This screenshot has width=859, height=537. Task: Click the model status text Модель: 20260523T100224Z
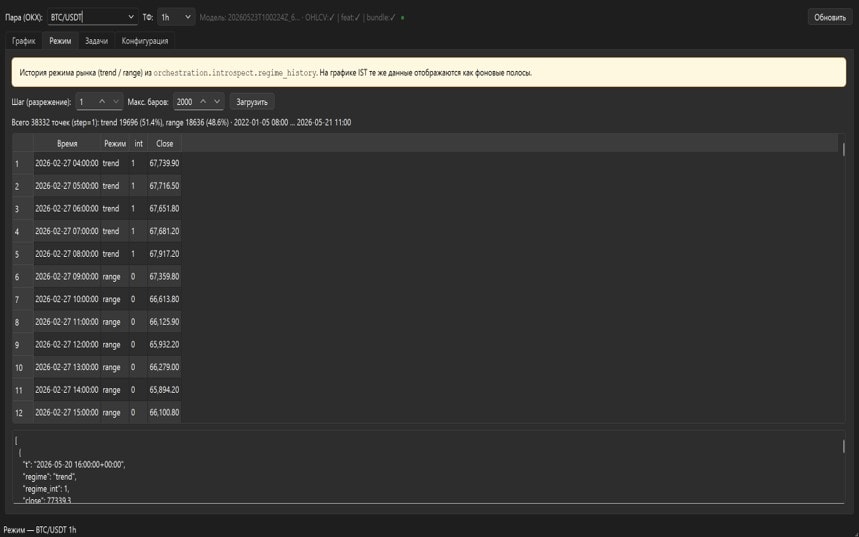coord(250,18)
